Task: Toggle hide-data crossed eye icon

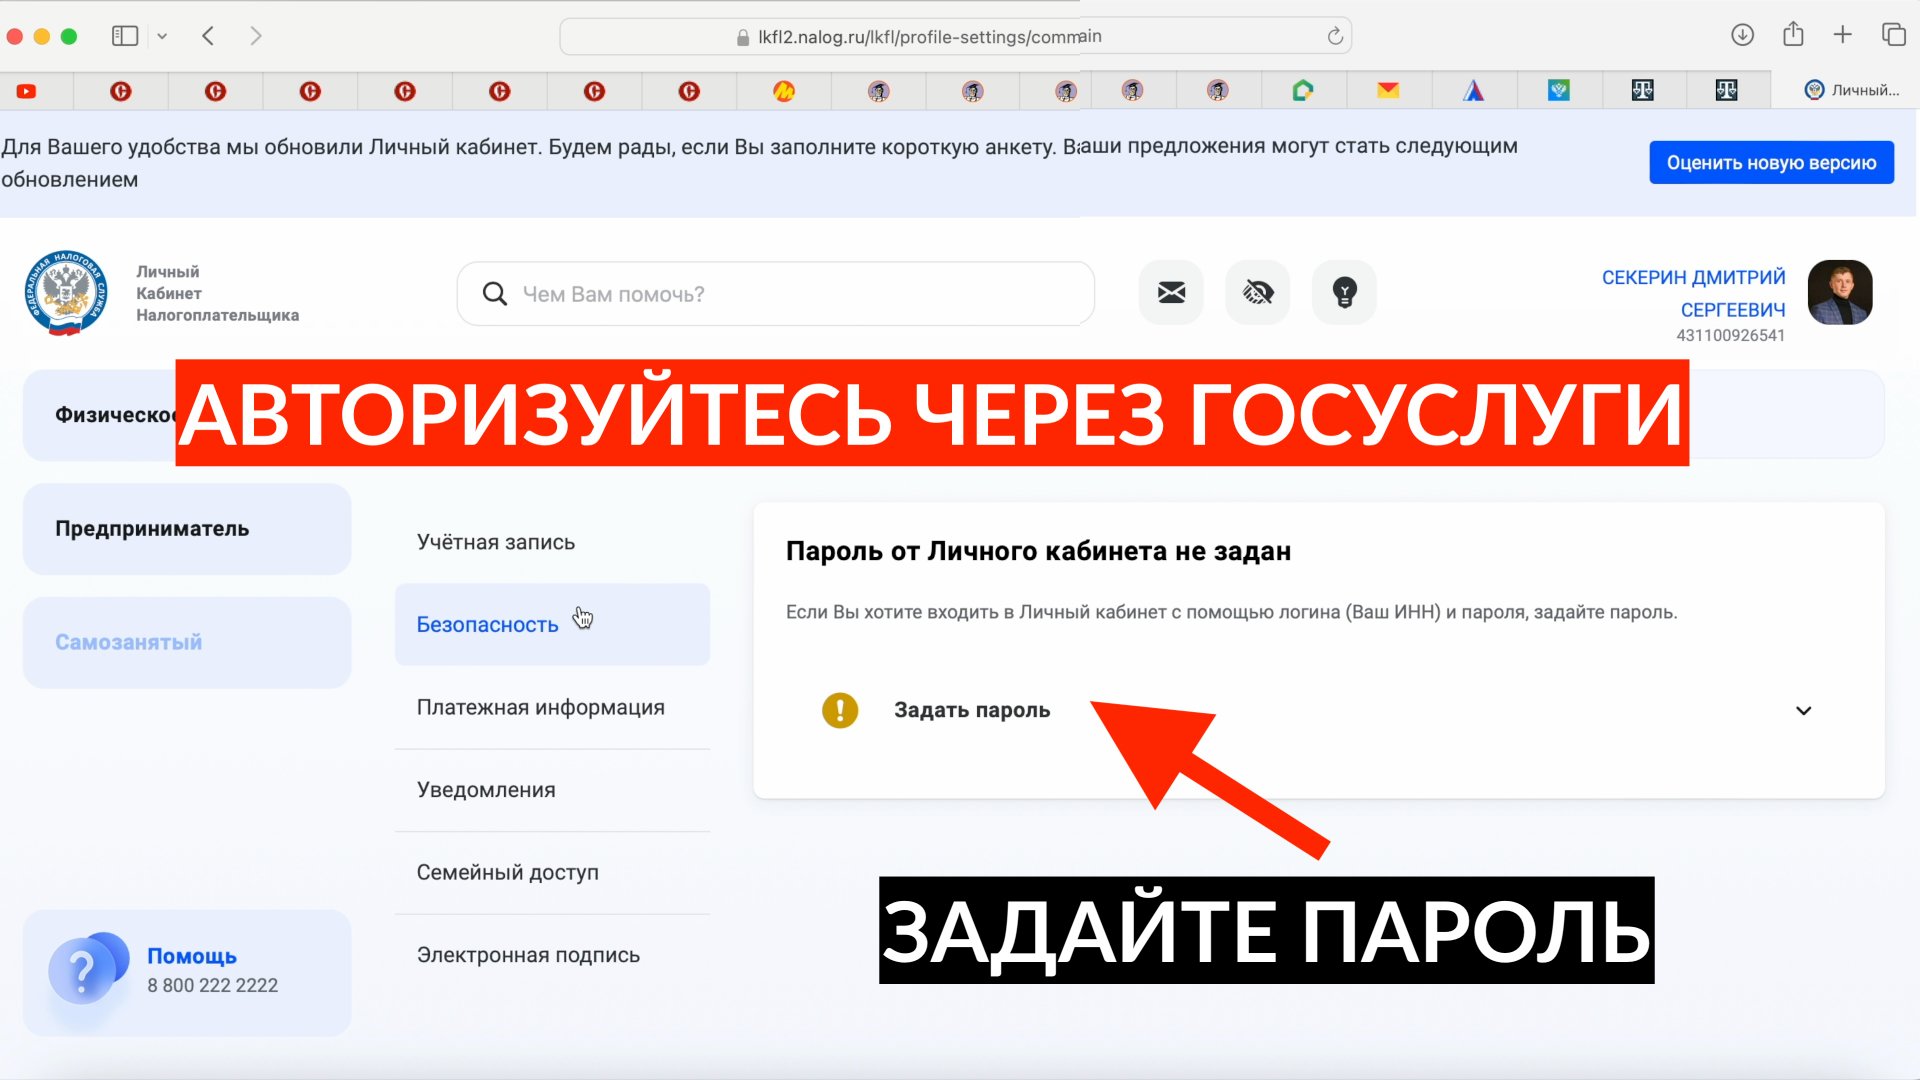Action: 1257,293
